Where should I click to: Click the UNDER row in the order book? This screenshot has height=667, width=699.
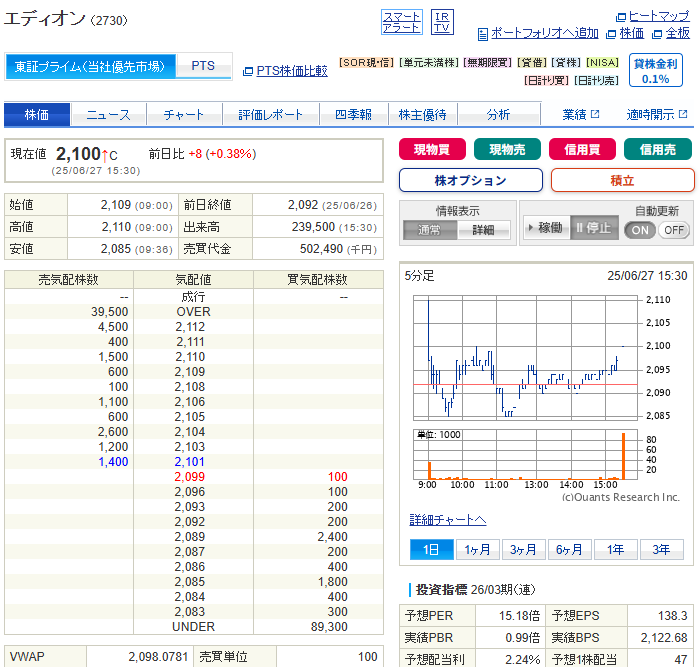[x=194, y=626]
